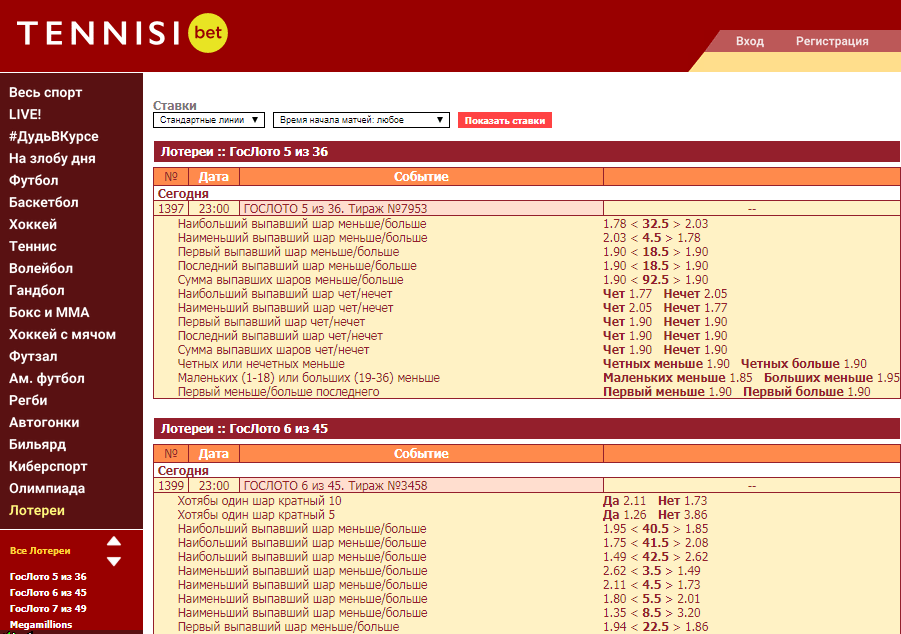Open the Бильярд category

pos(37,444)
